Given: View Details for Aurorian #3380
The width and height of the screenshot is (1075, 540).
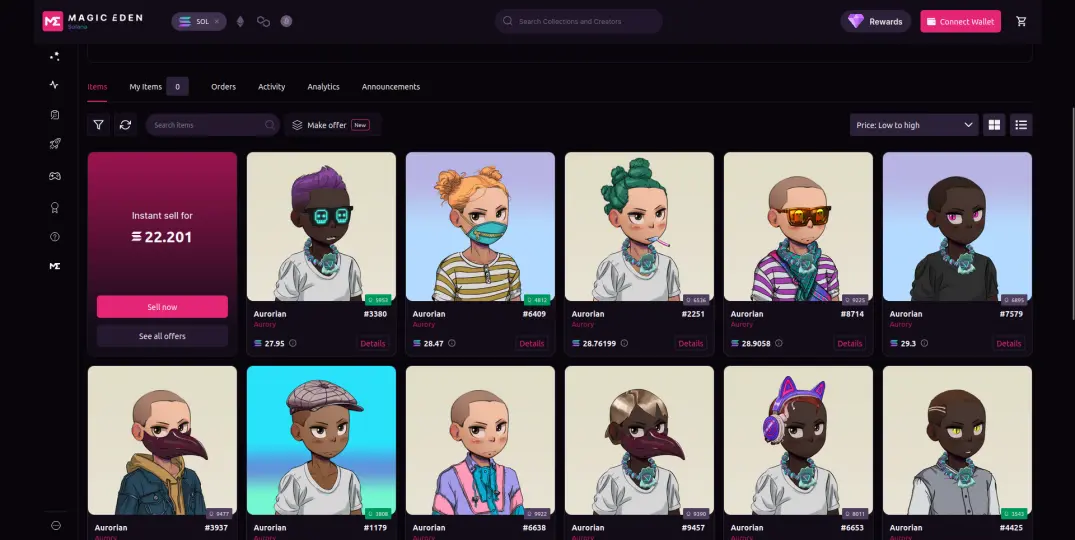Looking at the screenshot, I should tap(373, 343).
